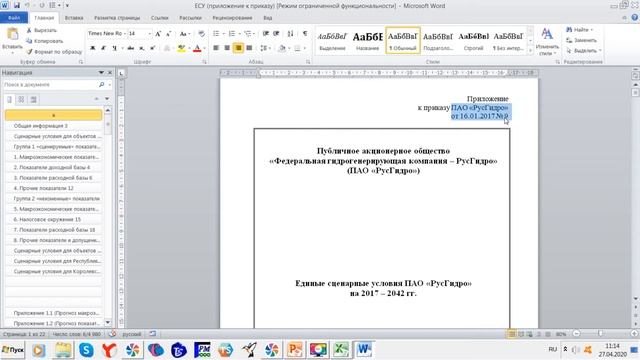Switch to the Вид tab
This screenshot has width=640, height=360.
click(x=267, y=18)
